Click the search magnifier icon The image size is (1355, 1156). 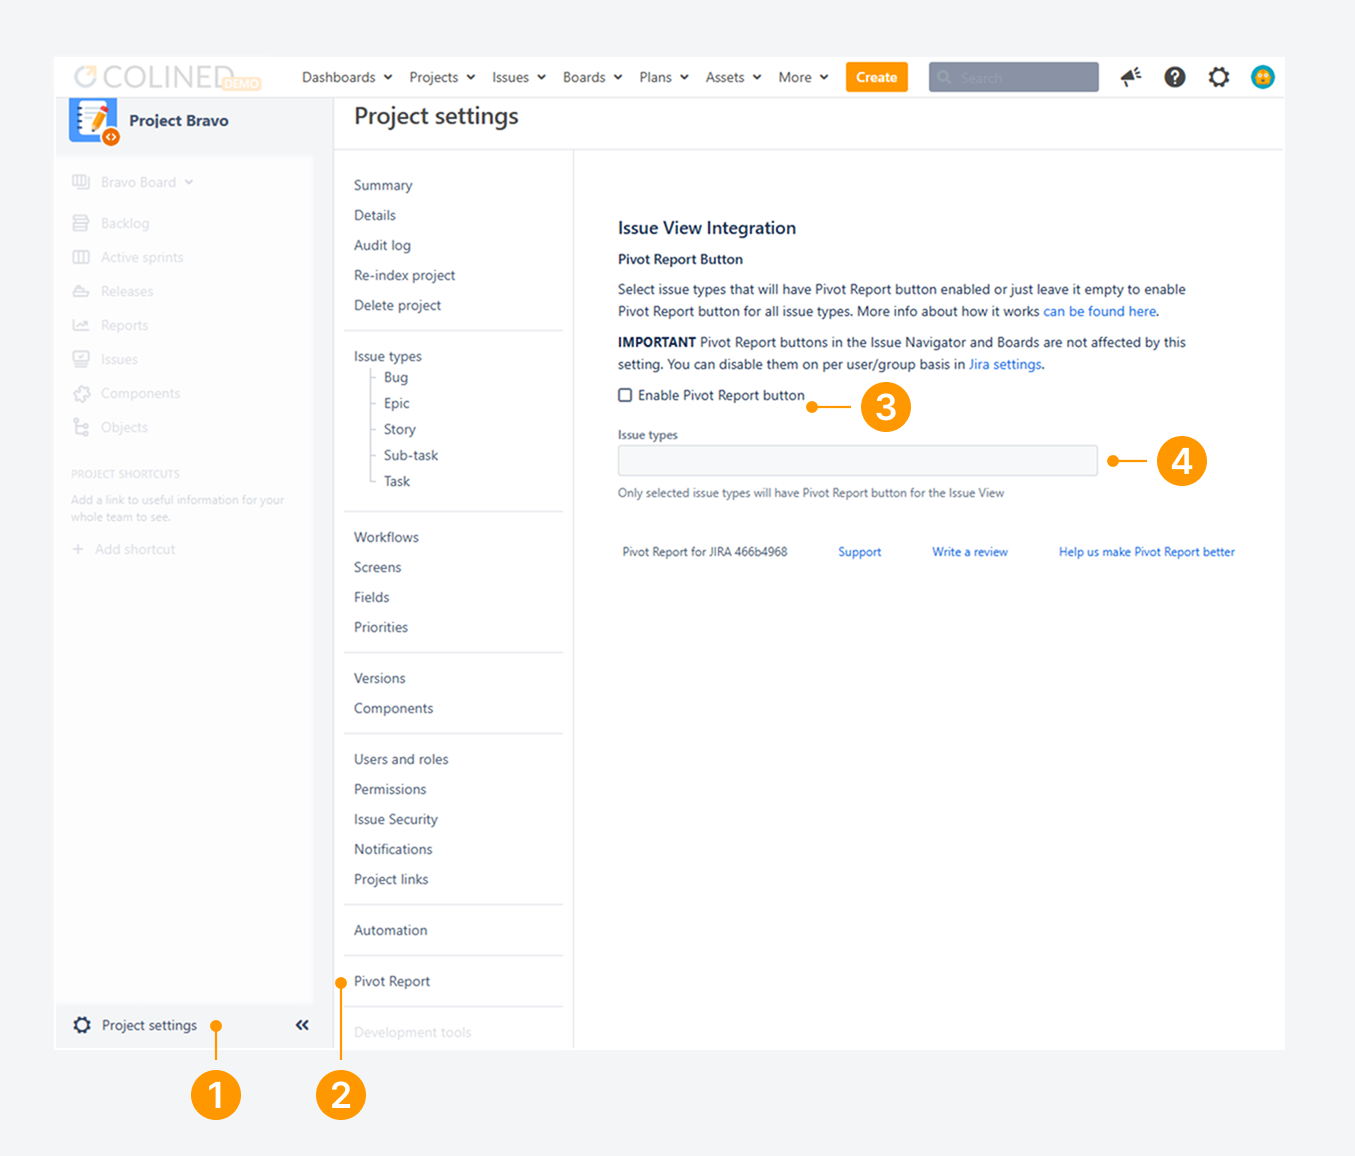[944, 77]
